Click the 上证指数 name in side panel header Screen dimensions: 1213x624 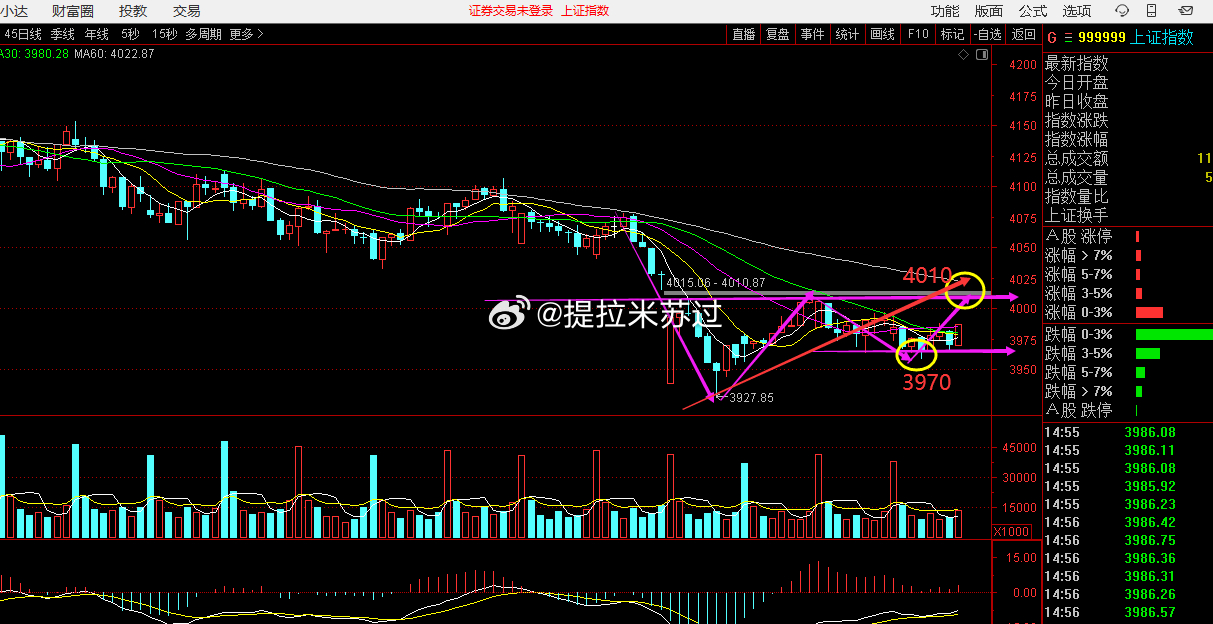1162,37
